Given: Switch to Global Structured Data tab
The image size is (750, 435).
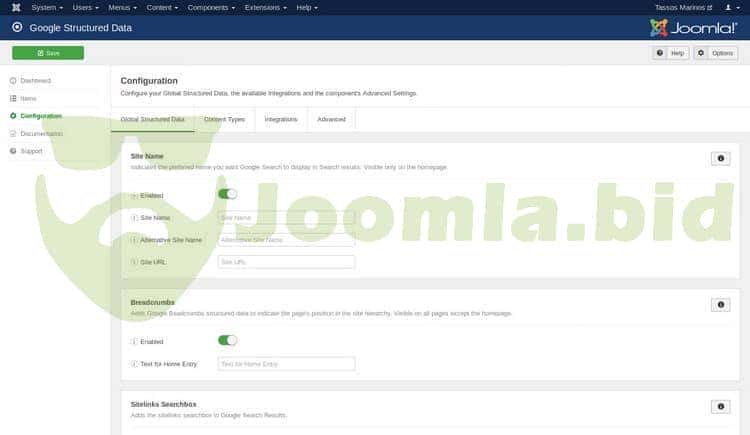Looking at the screenshot, I should click(153, 119).
